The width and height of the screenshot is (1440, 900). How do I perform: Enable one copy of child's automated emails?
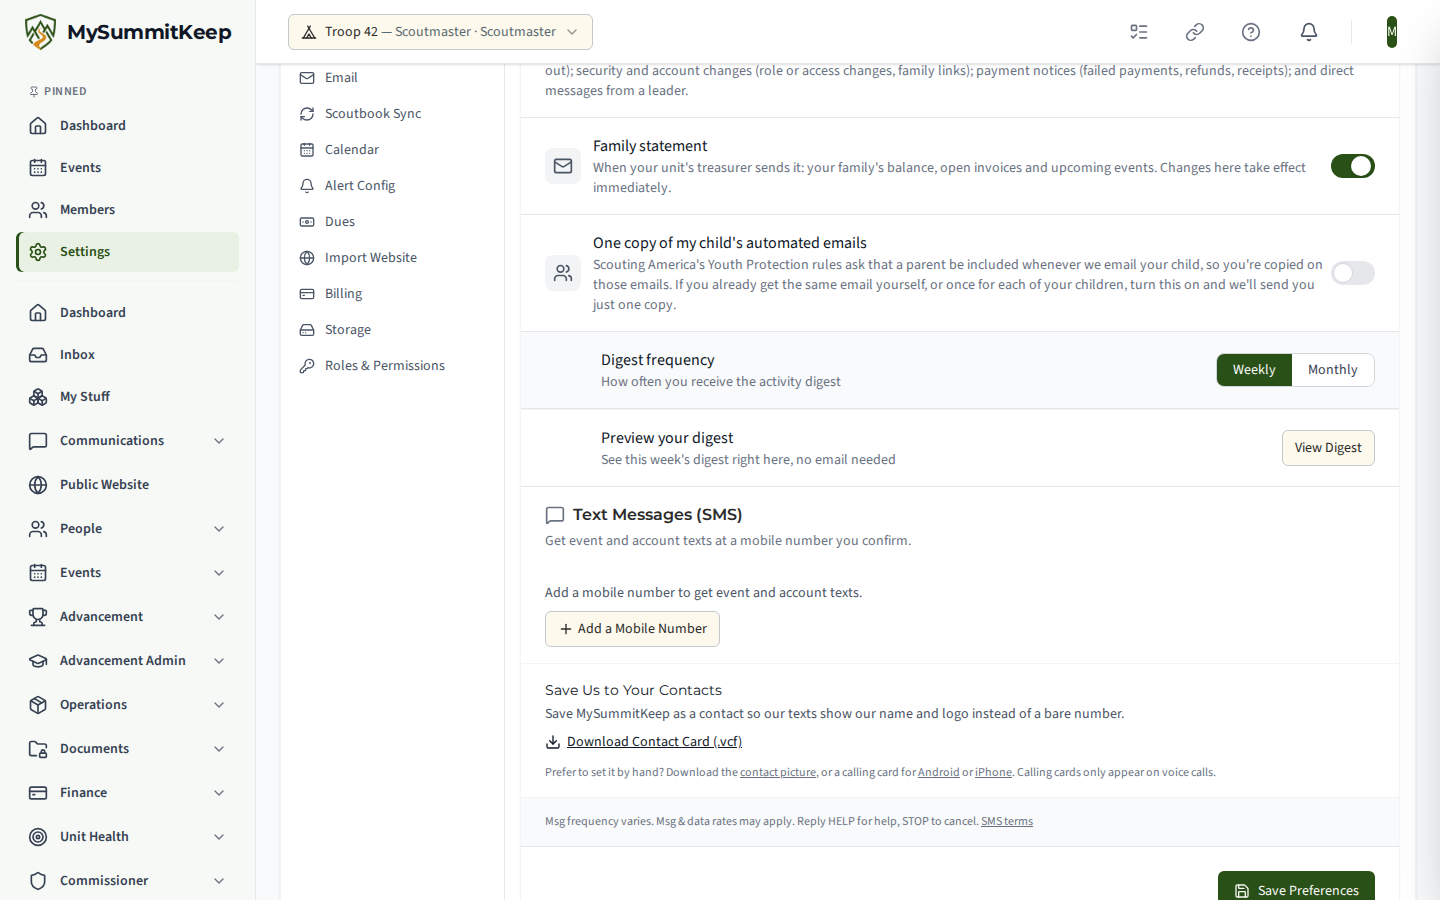tap(1353, 273)
